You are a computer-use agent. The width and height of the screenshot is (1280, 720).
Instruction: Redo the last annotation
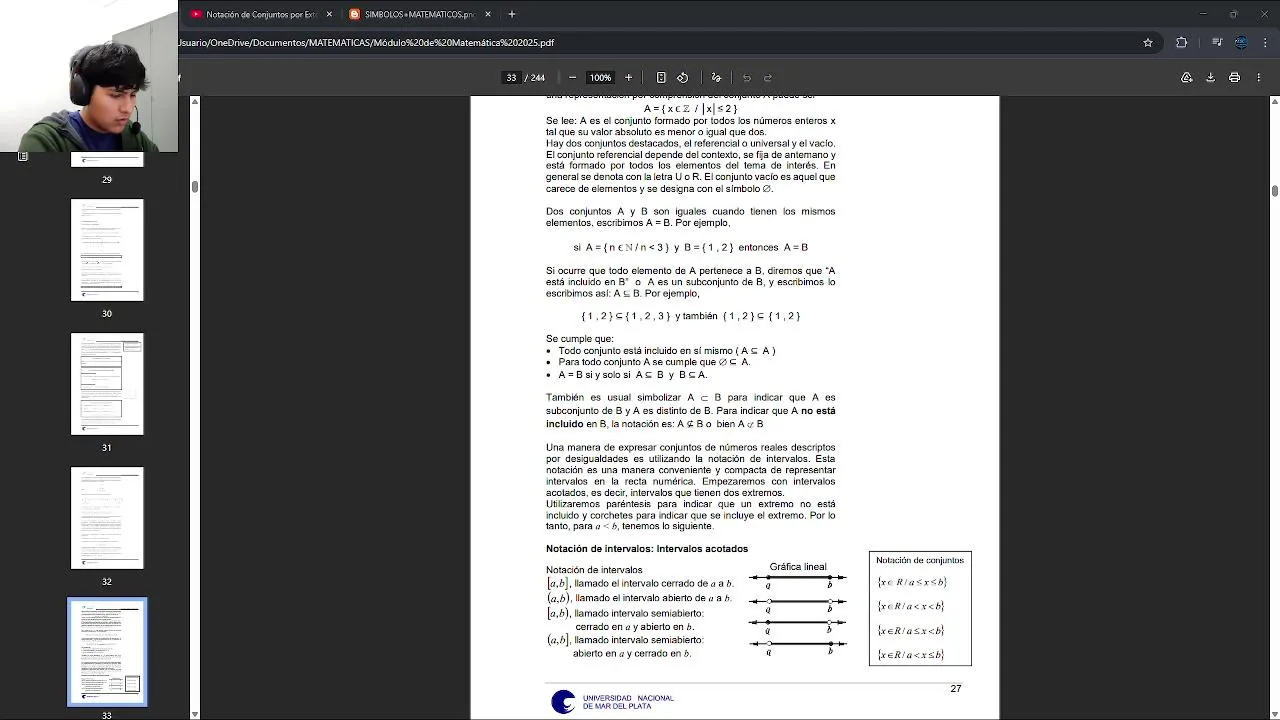coord(768,77)
